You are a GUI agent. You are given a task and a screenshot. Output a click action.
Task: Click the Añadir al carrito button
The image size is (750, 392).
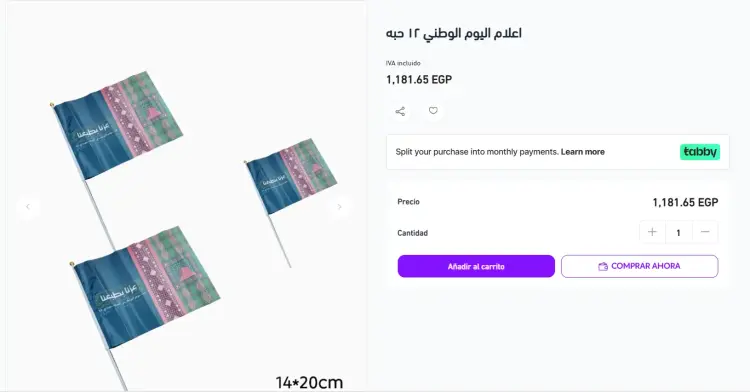click(476, 266)
